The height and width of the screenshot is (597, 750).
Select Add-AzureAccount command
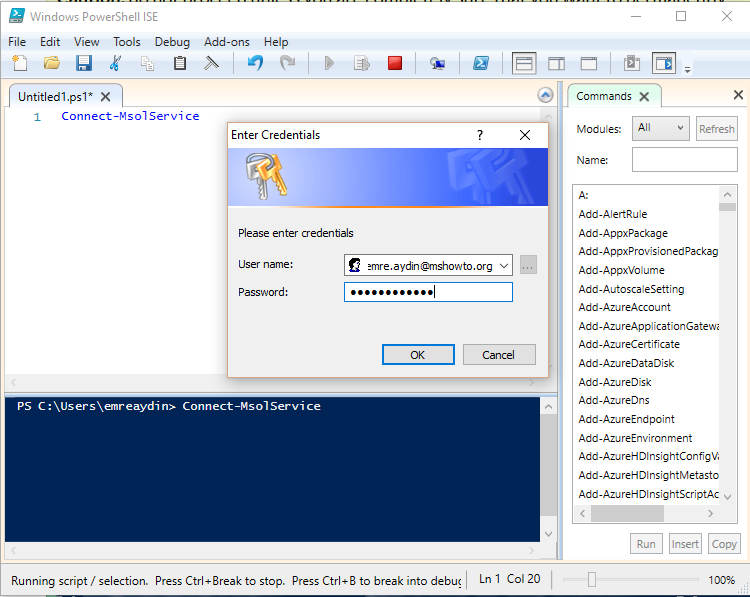point(625,307)
